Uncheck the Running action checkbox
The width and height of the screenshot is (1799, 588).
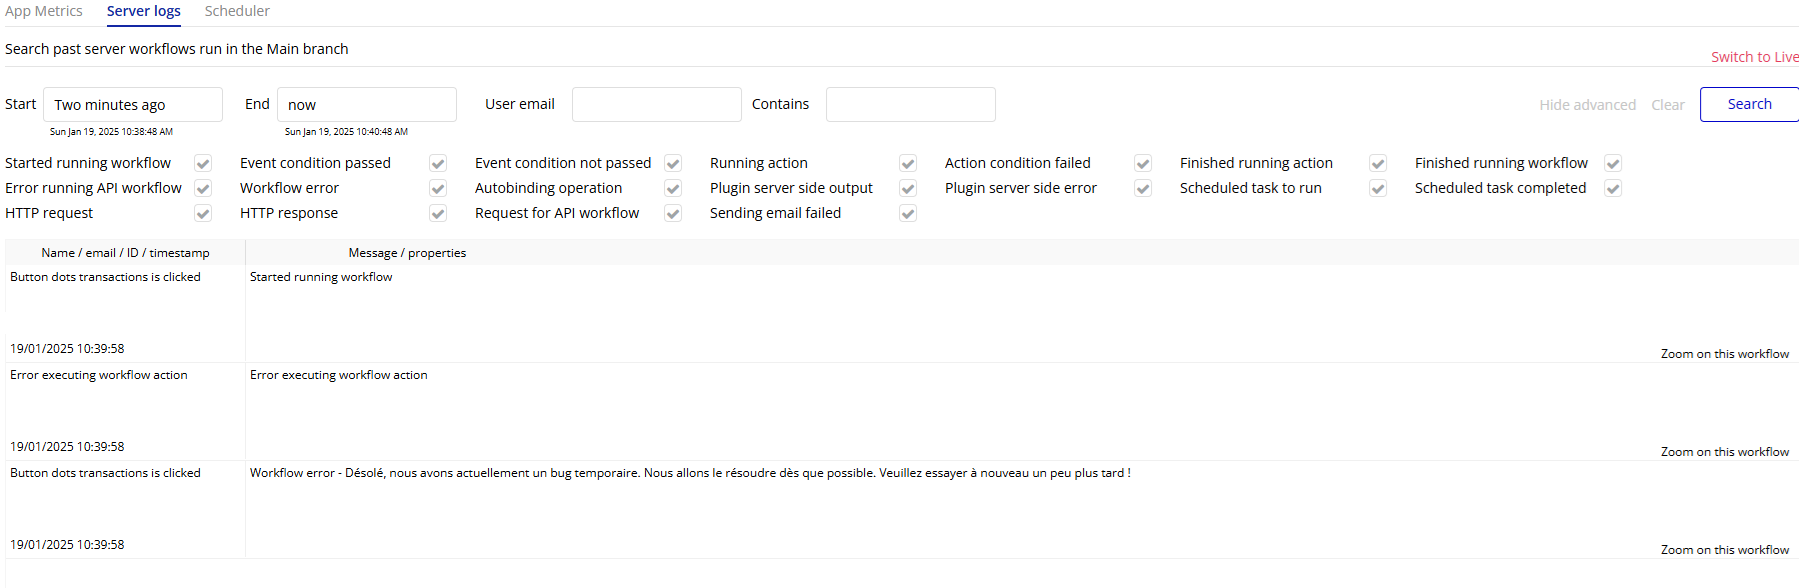tap(908, 163)
